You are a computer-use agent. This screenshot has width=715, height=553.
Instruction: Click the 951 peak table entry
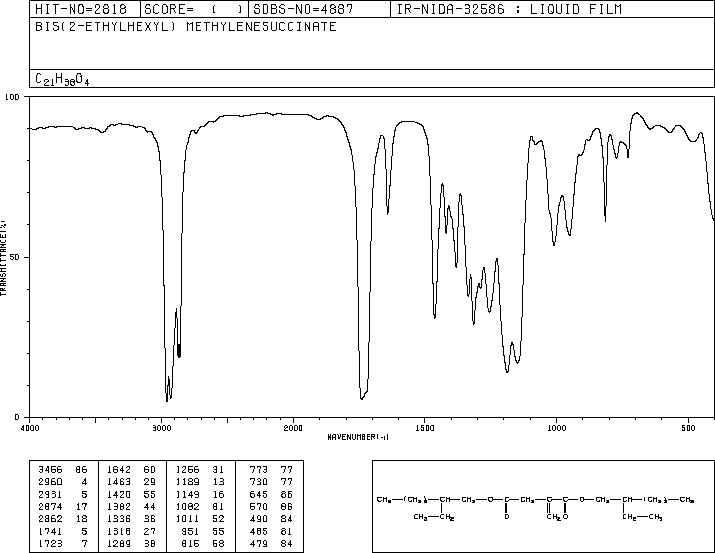click(203, 531)
